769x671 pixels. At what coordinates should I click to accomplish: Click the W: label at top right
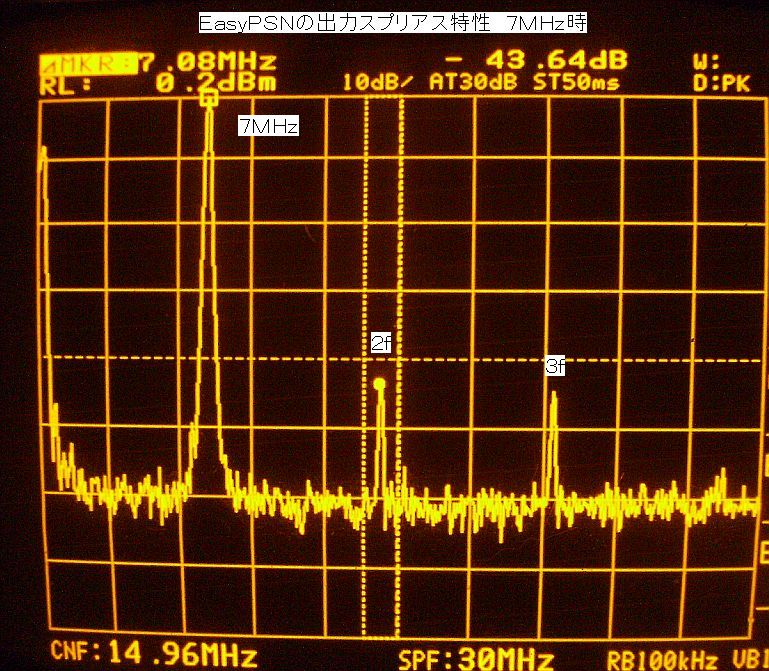click(x=706, y=61)
